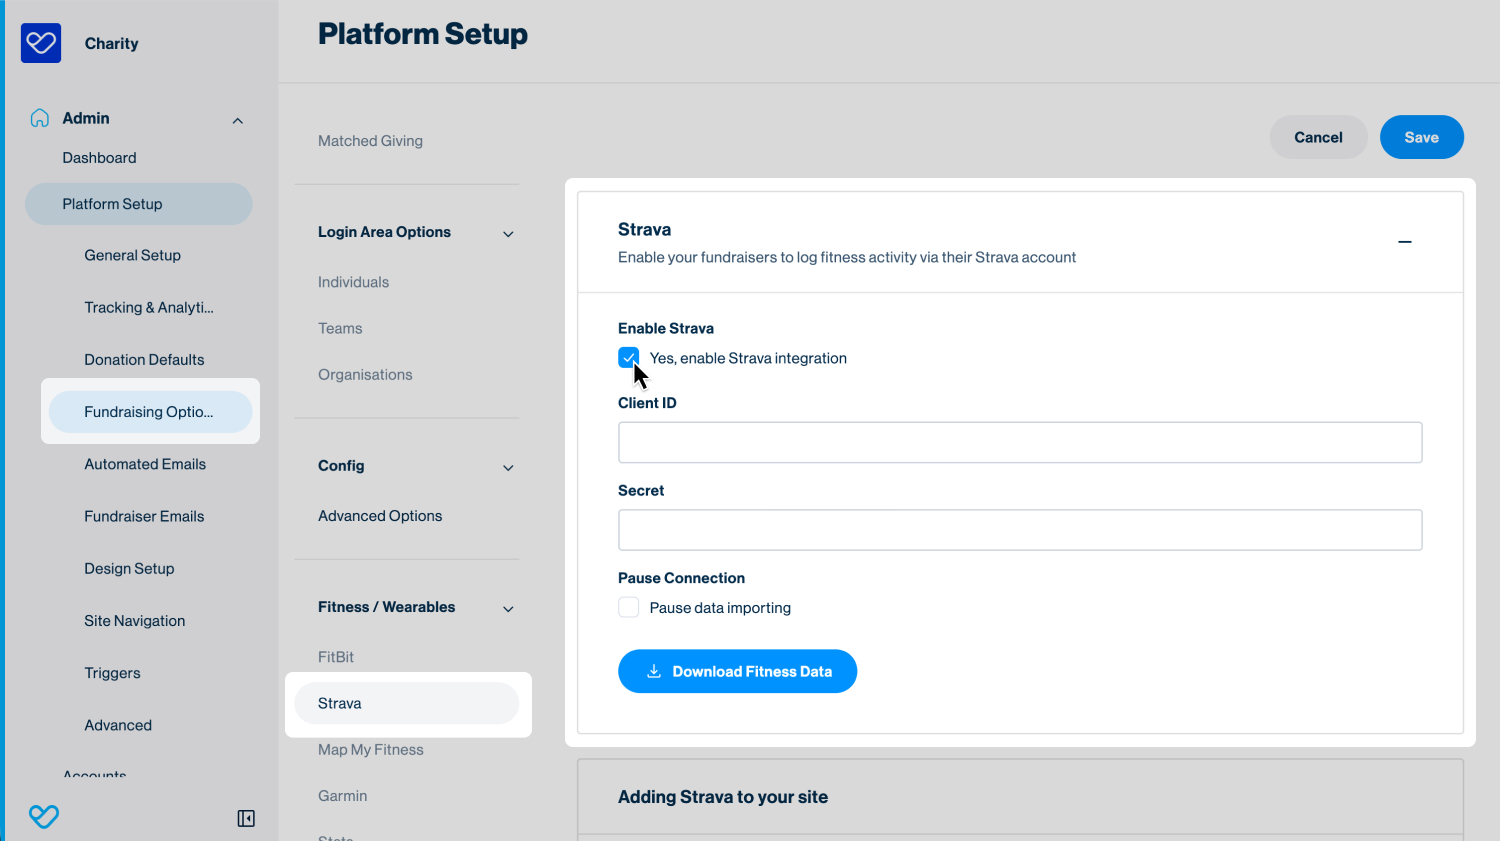The height and width of the screenshot is (841, 1500).
Task: Open General Setup
Action: tap(133, 255)
